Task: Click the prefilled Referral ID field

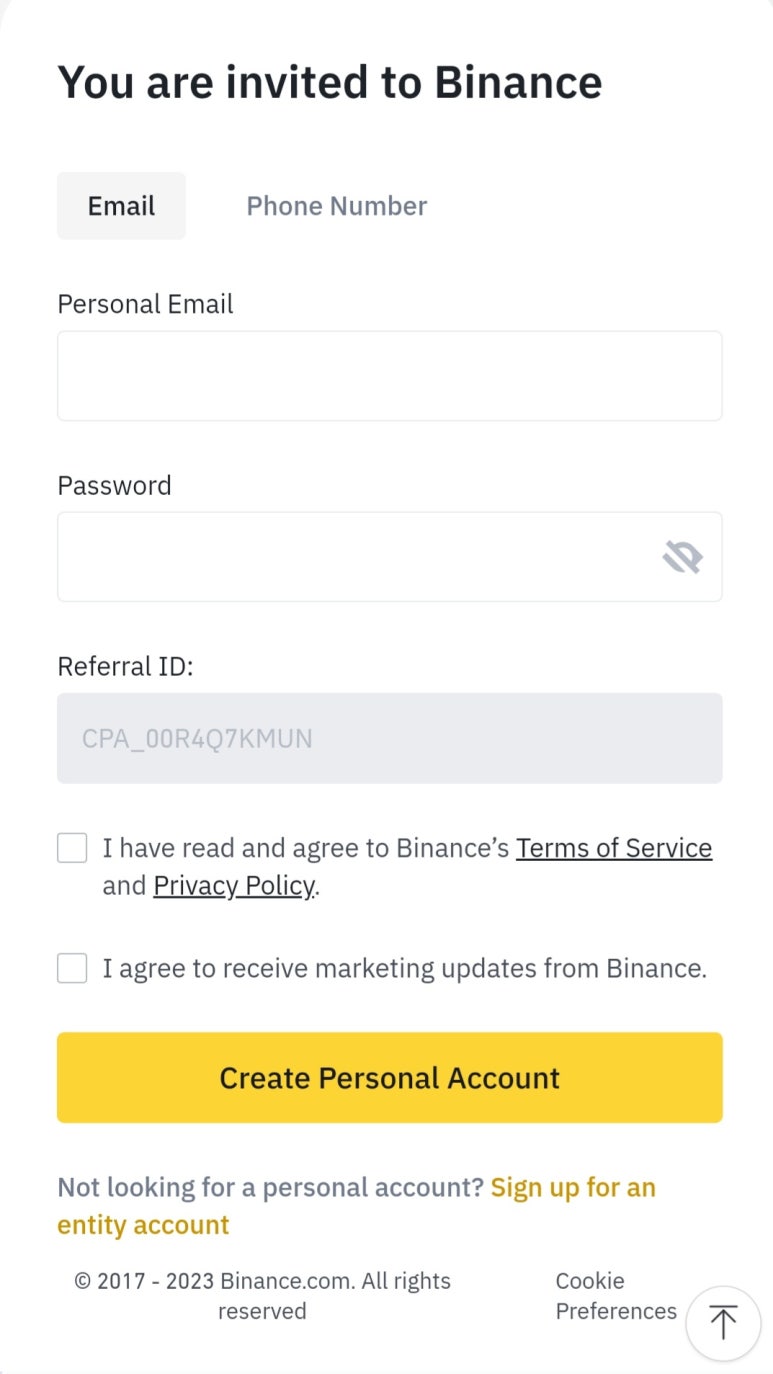Action: [389, 738]
